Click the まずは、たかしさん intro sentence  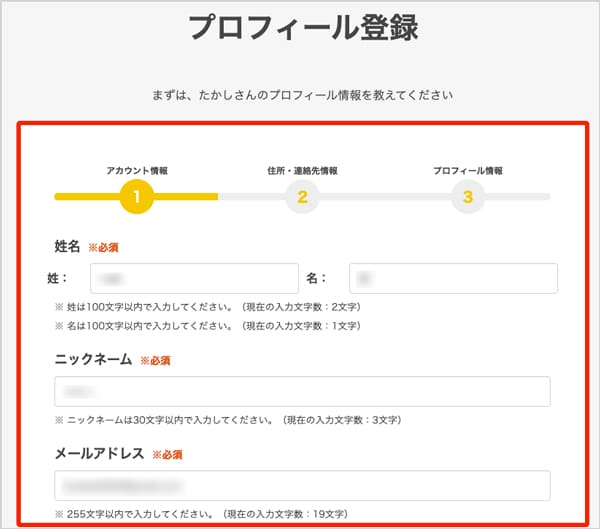[300, 97]
